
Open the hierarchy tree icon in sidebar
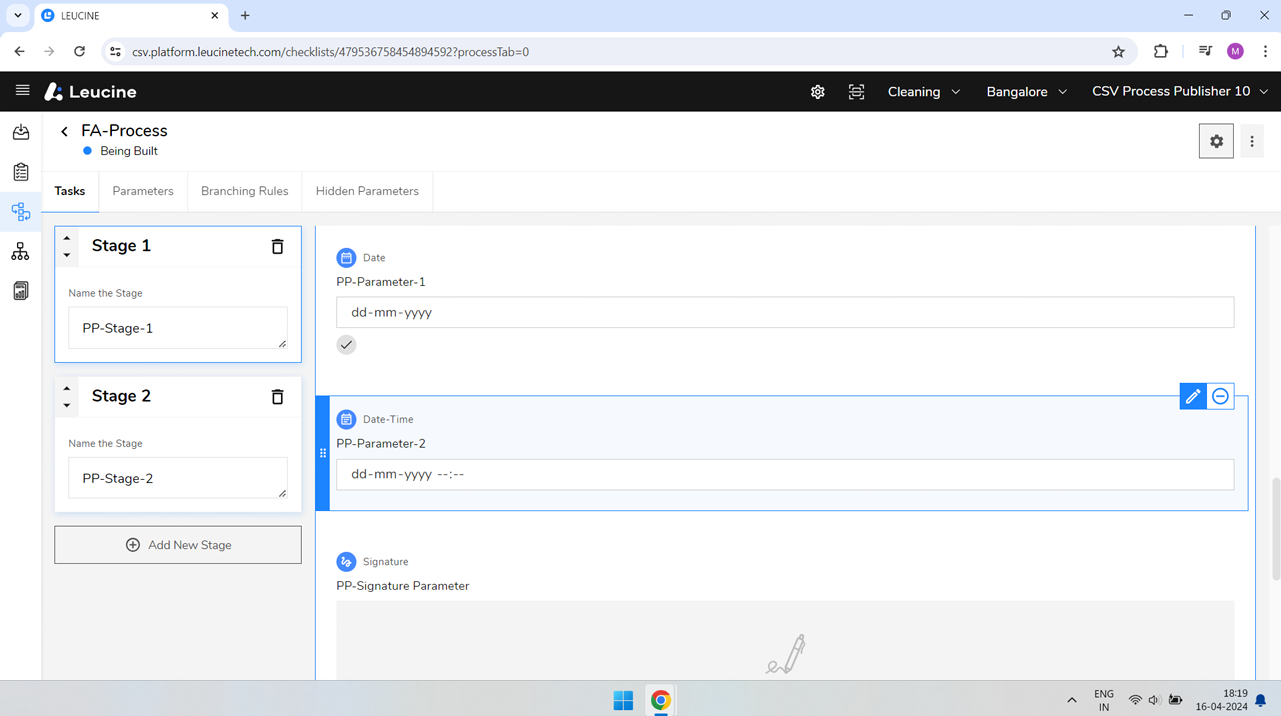coord(21,252)
